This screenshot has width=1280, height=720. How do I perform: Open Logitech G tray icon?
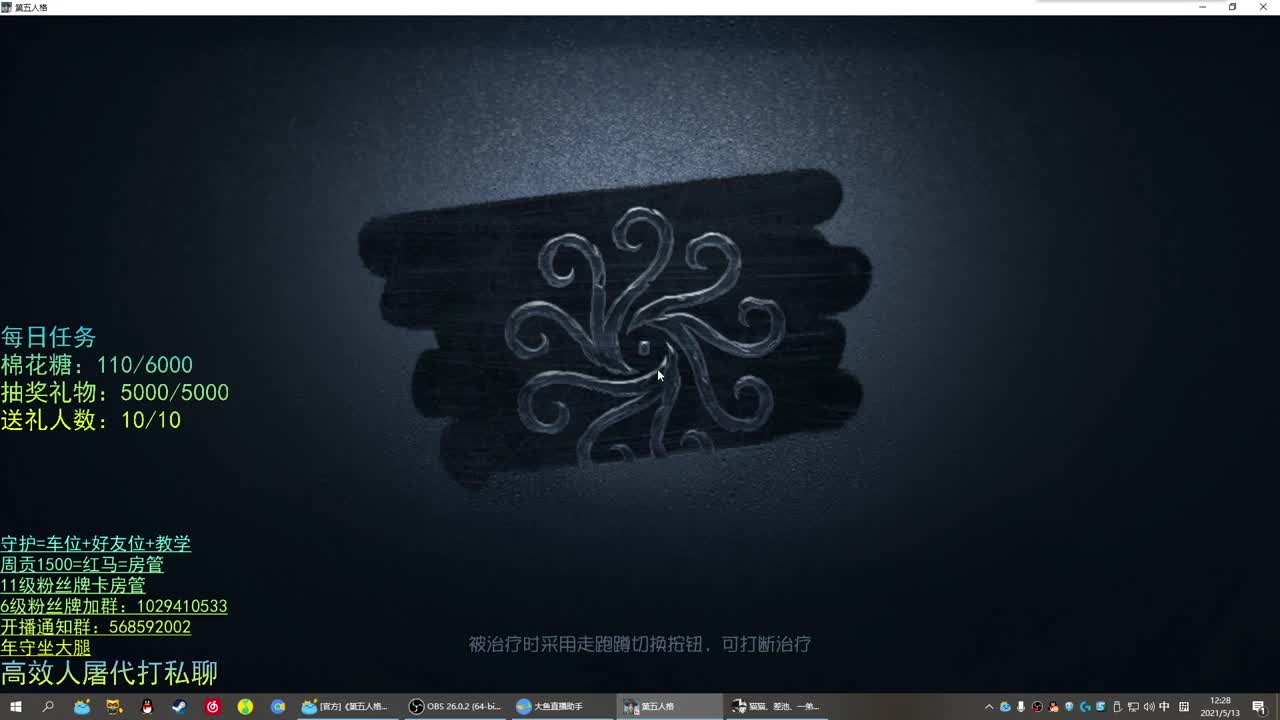point(1085,707)
